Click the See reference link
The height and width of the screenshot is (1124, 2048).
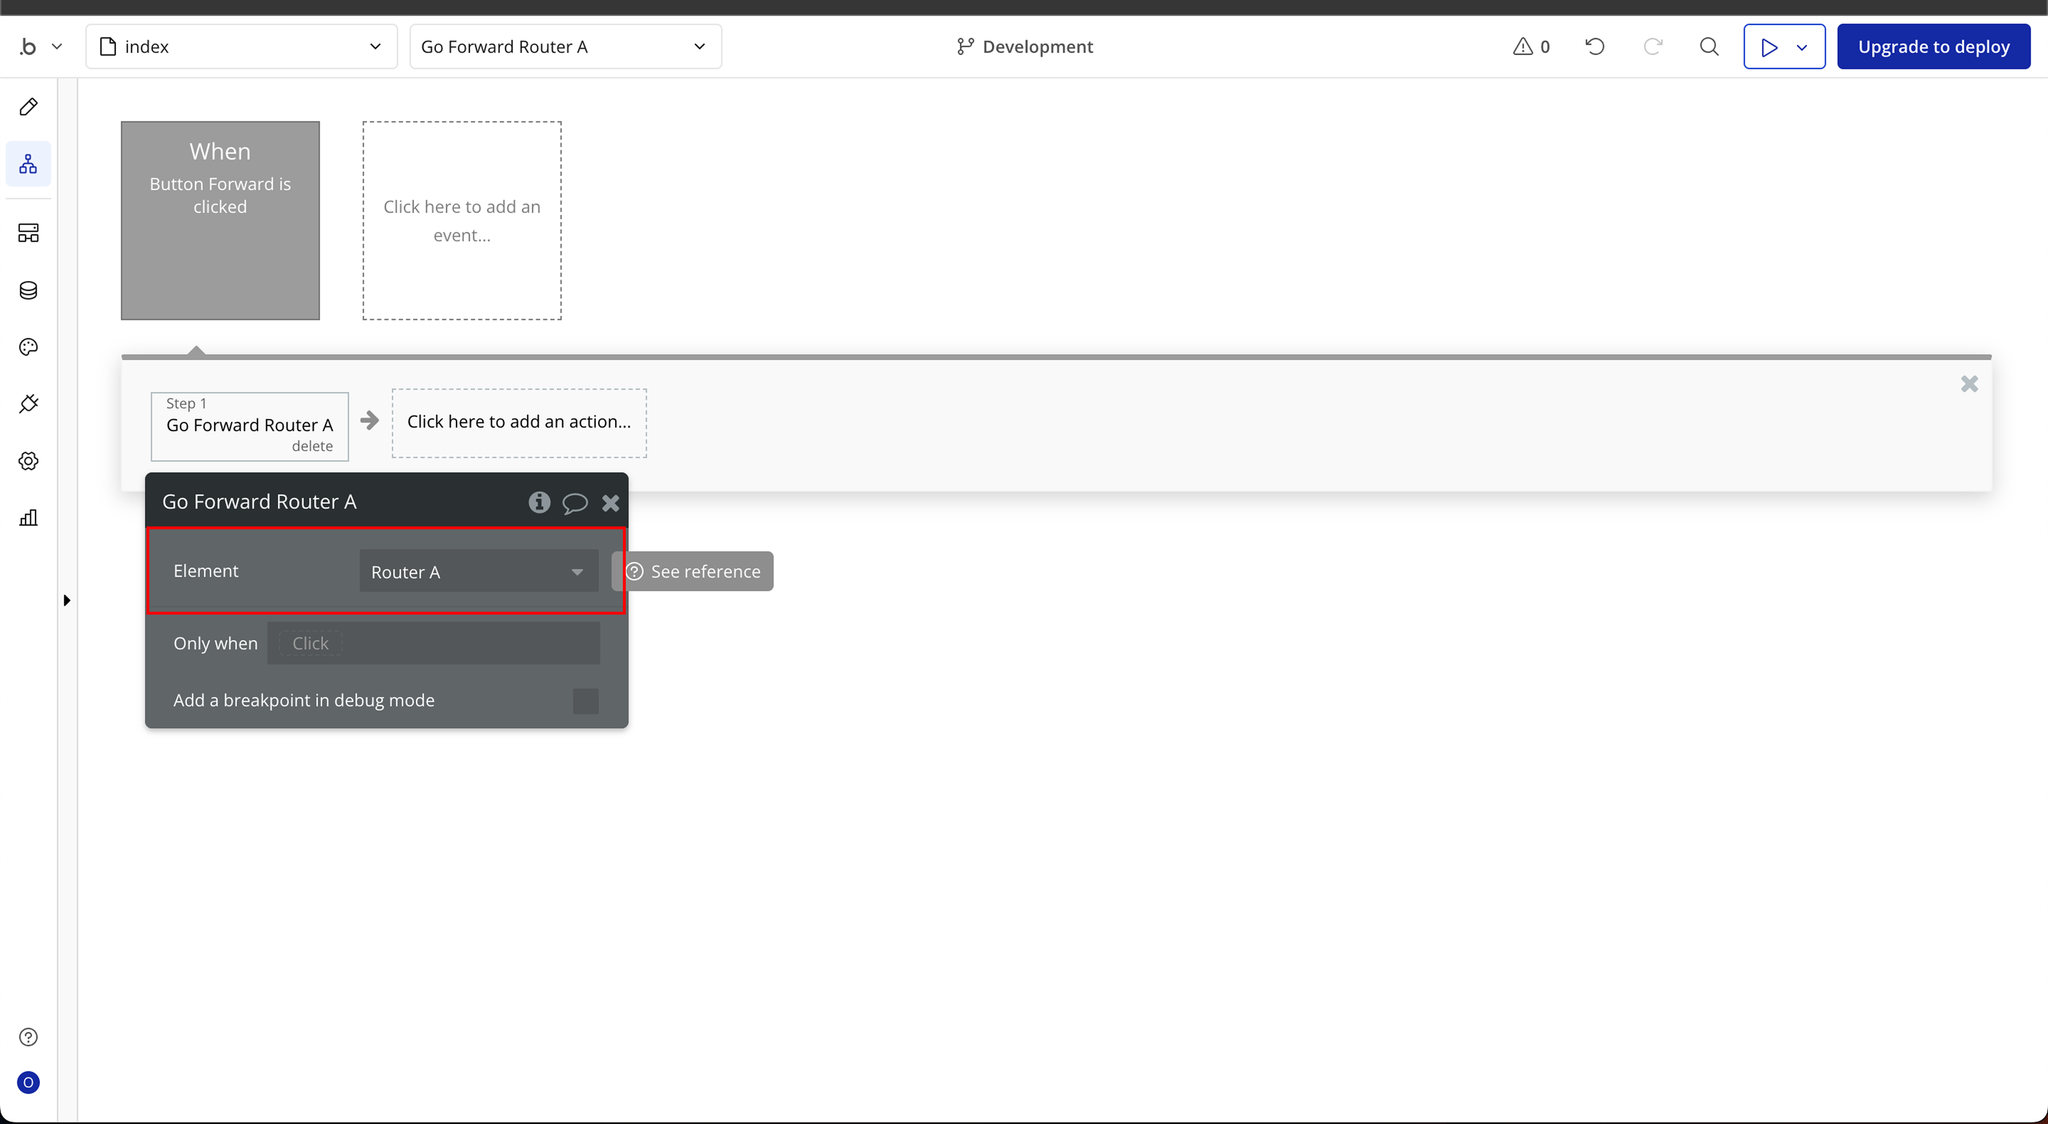694,572
